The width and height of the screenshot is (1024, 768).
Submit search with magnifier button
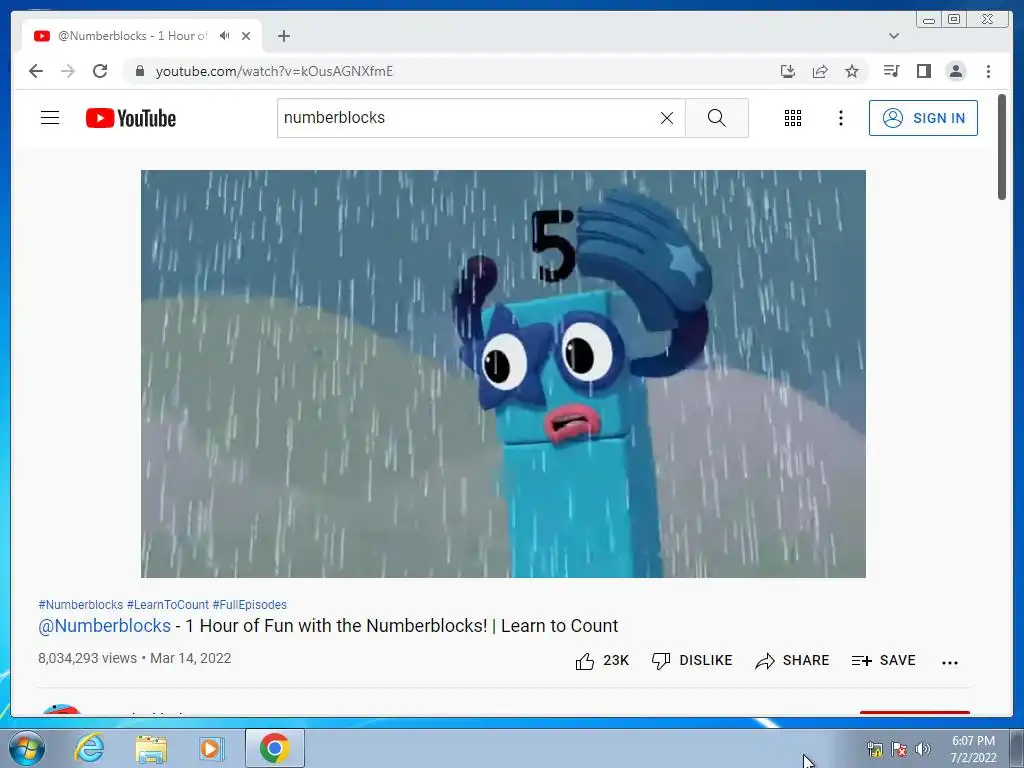coord(716,118)
